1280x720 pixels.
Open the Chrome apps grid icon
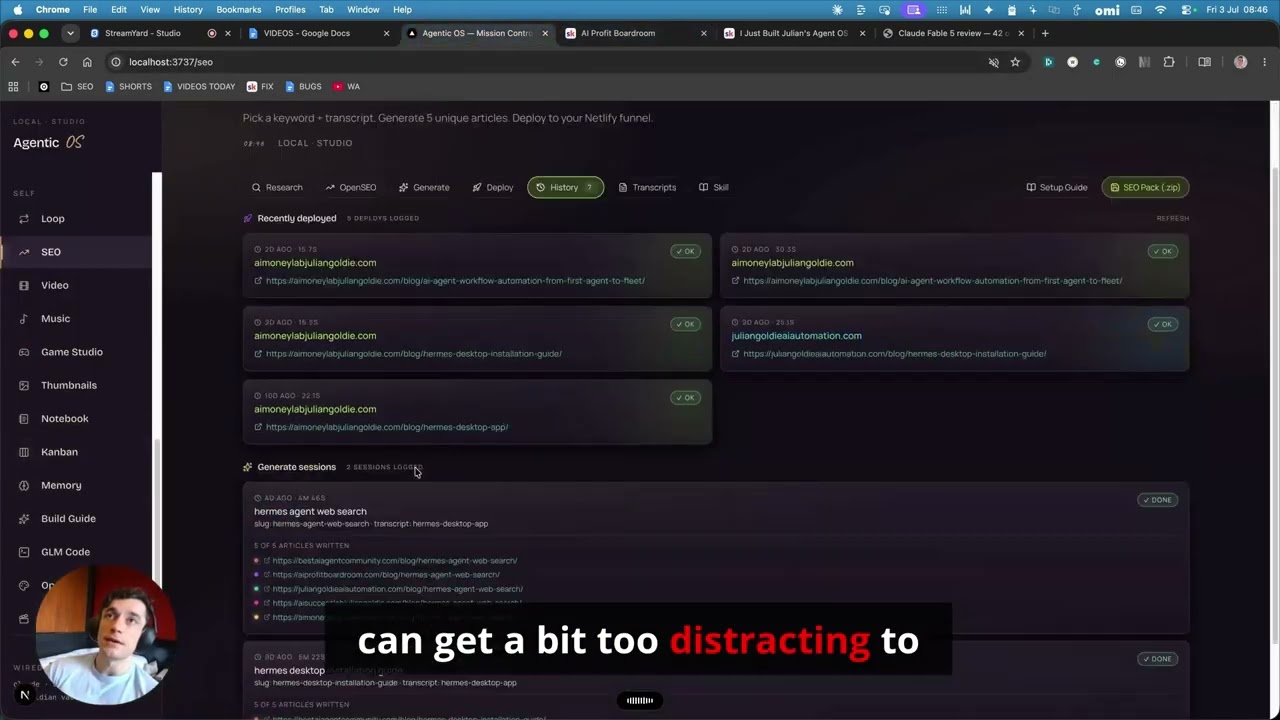(x=13, y=87)
